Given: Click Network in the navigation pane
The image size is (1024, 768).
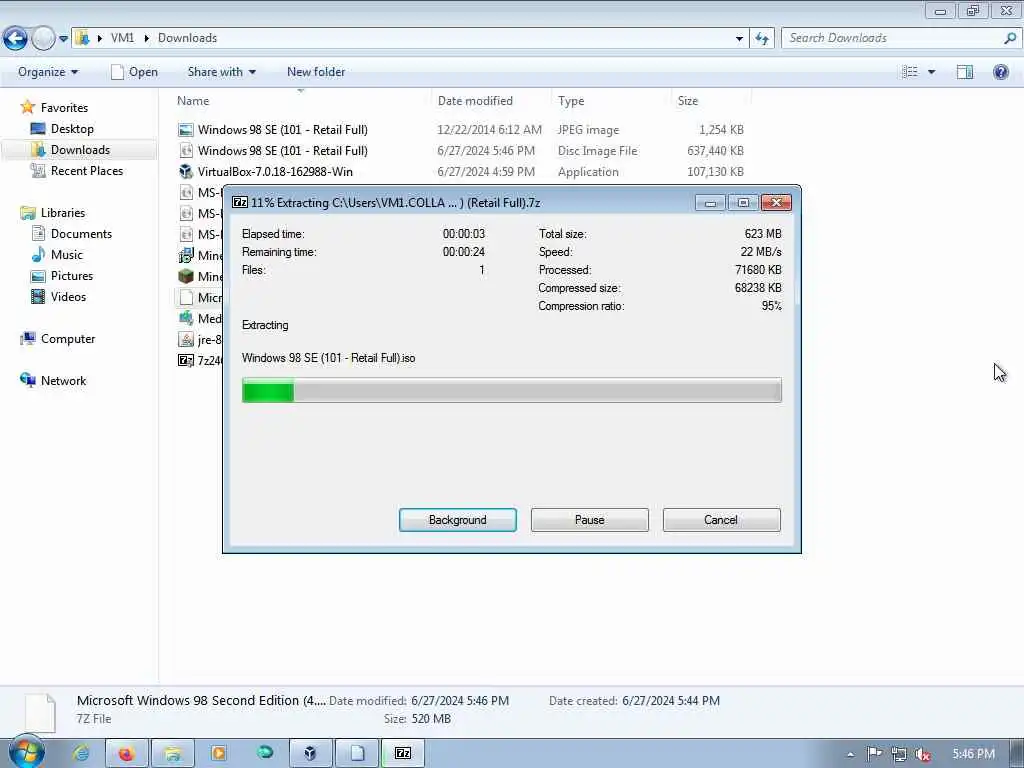Looking at the screenshot, I should tap(63, 381).
